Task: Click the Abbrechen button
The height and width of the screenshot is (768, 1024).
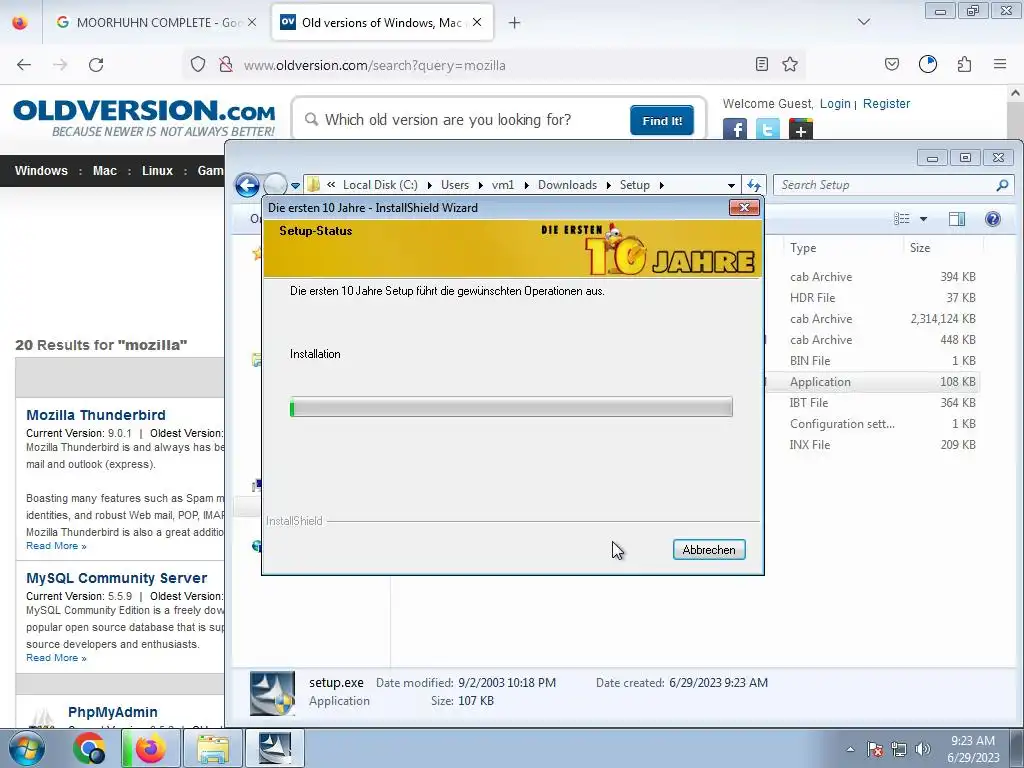Action: tap(709, 550)
